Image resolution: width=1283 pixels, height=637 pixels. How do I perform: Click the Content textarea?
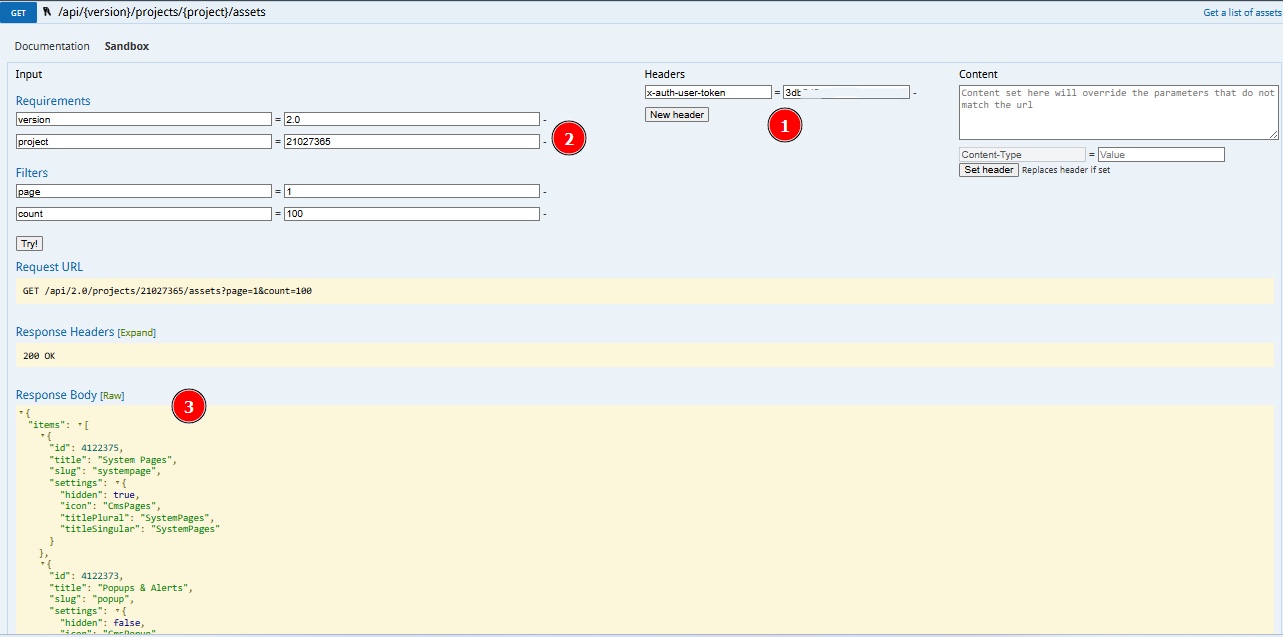1119,112
